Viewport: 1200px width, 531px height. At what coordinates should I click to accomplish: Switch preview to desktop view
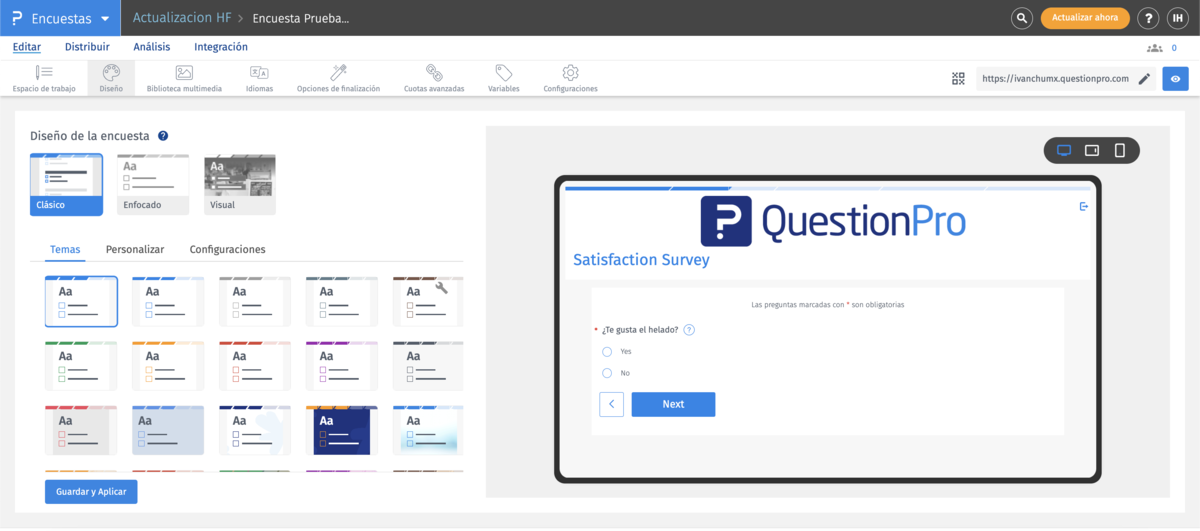pyautogui.click(x=1064, y=150)
